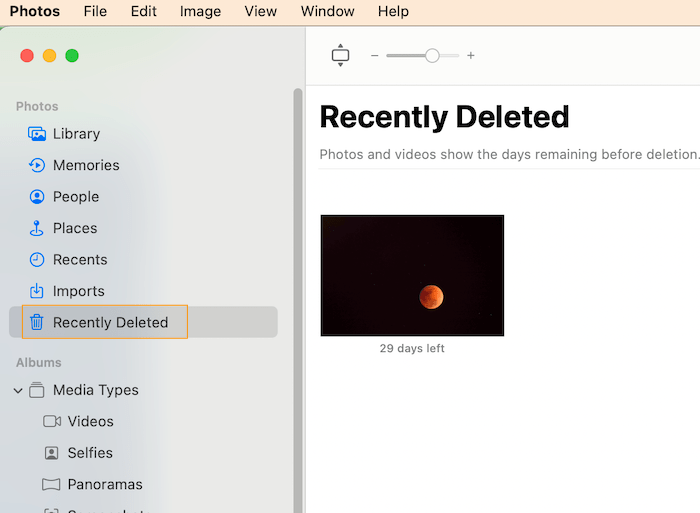Open Memories via its sidebar icon
Image resolution: width=700 pixels, height=513 pixels.
[37, 165]
